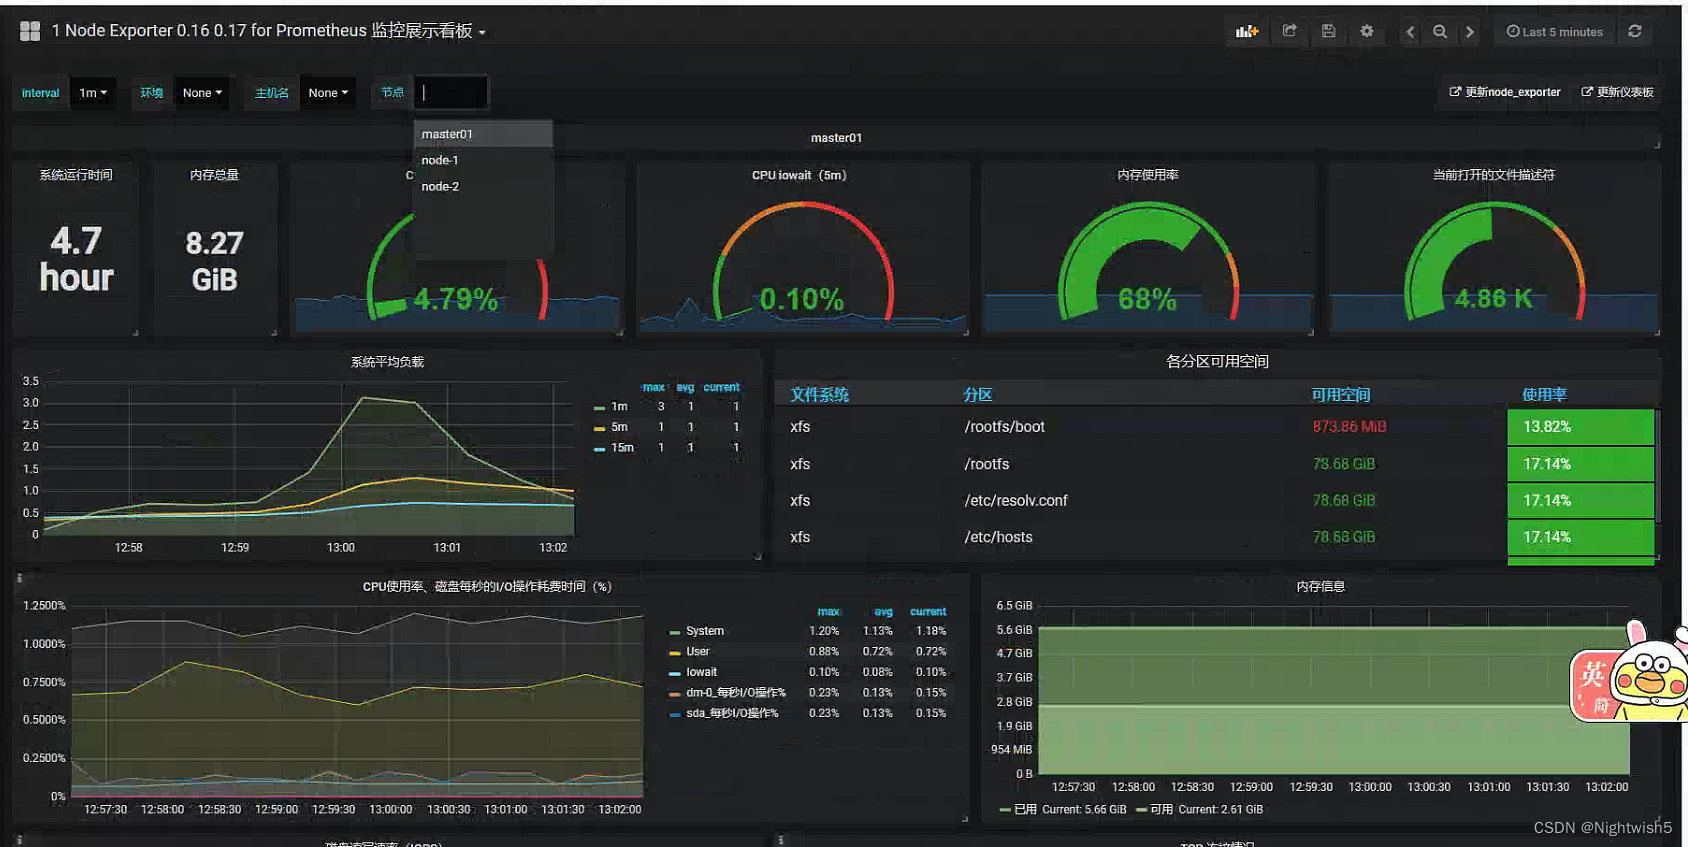Click the 内存信息 panel title

tap(1320, 587)
